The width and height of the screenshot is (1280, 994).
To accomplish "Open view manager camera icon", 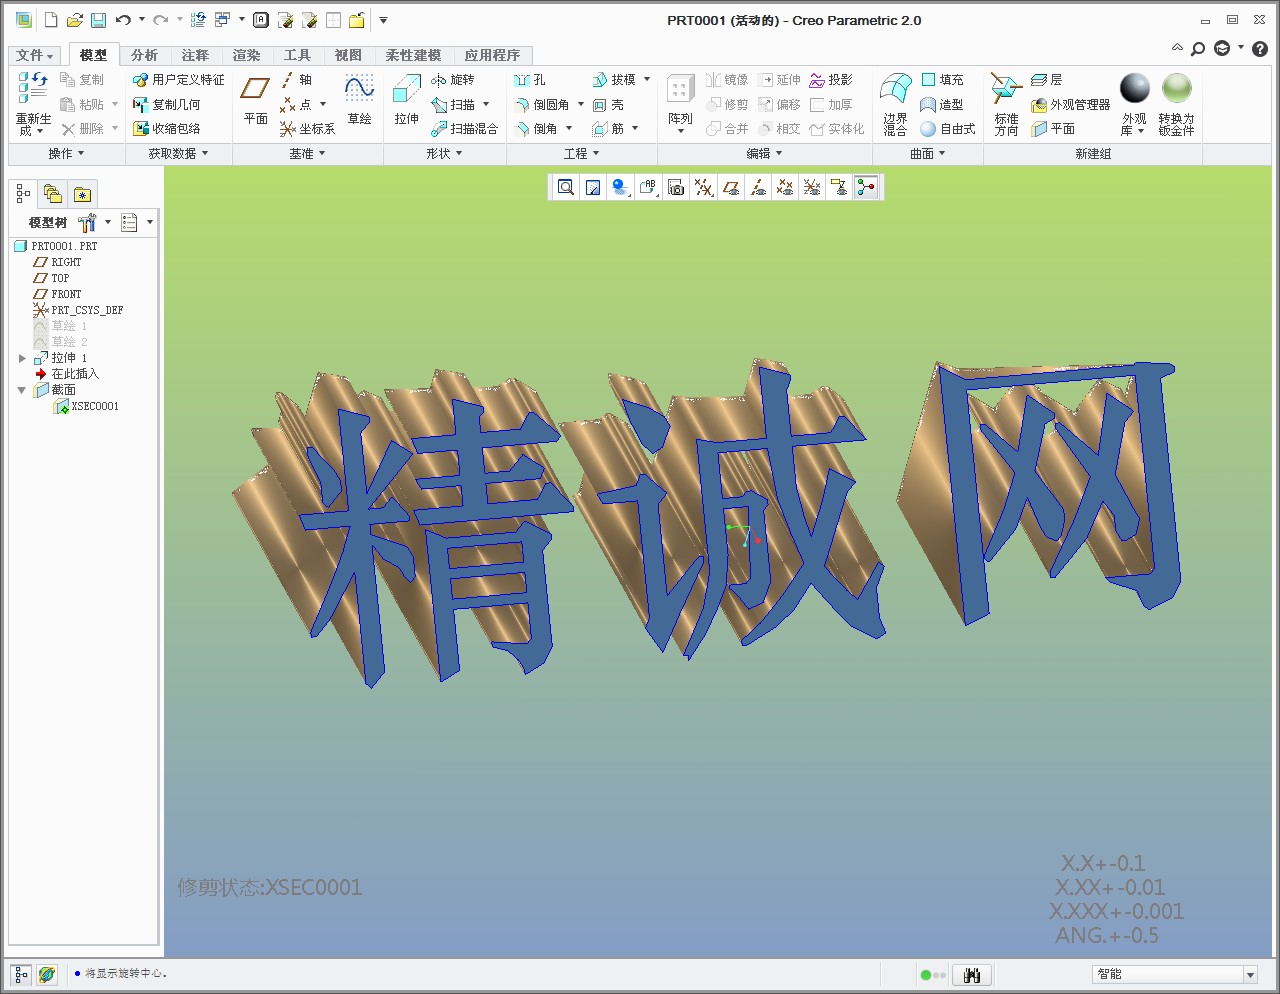I will click(676, 187).
